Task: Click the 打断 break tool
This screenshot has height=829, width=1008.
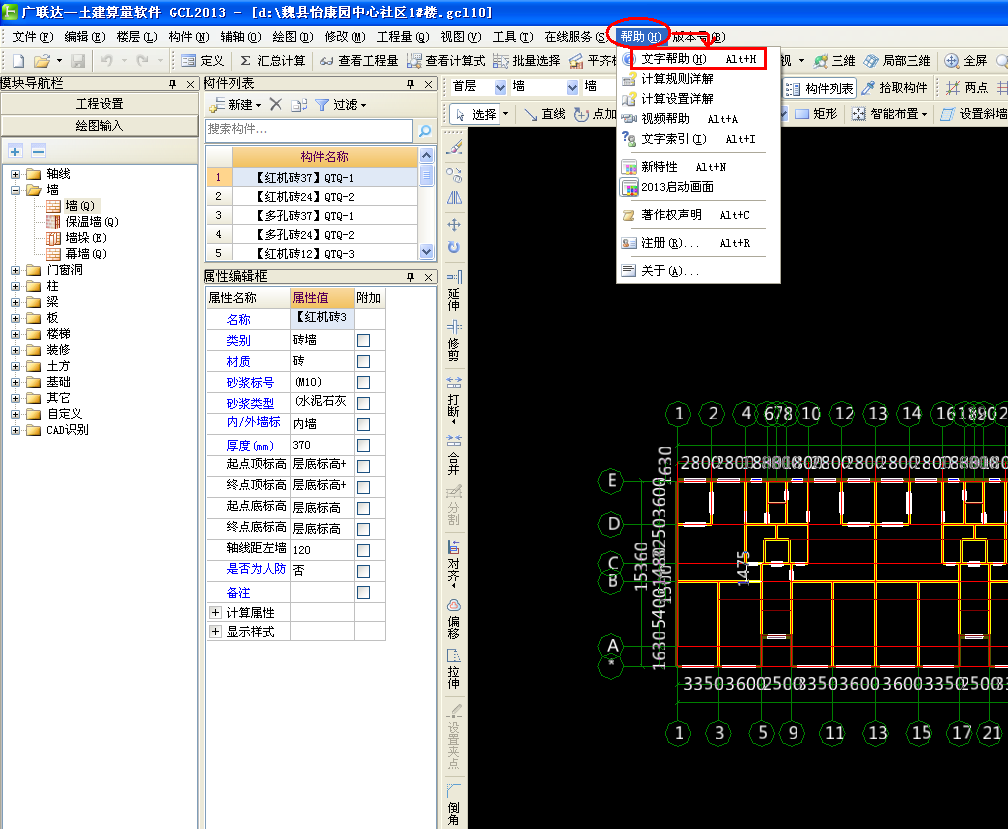Action: click(x=454, y=398)
